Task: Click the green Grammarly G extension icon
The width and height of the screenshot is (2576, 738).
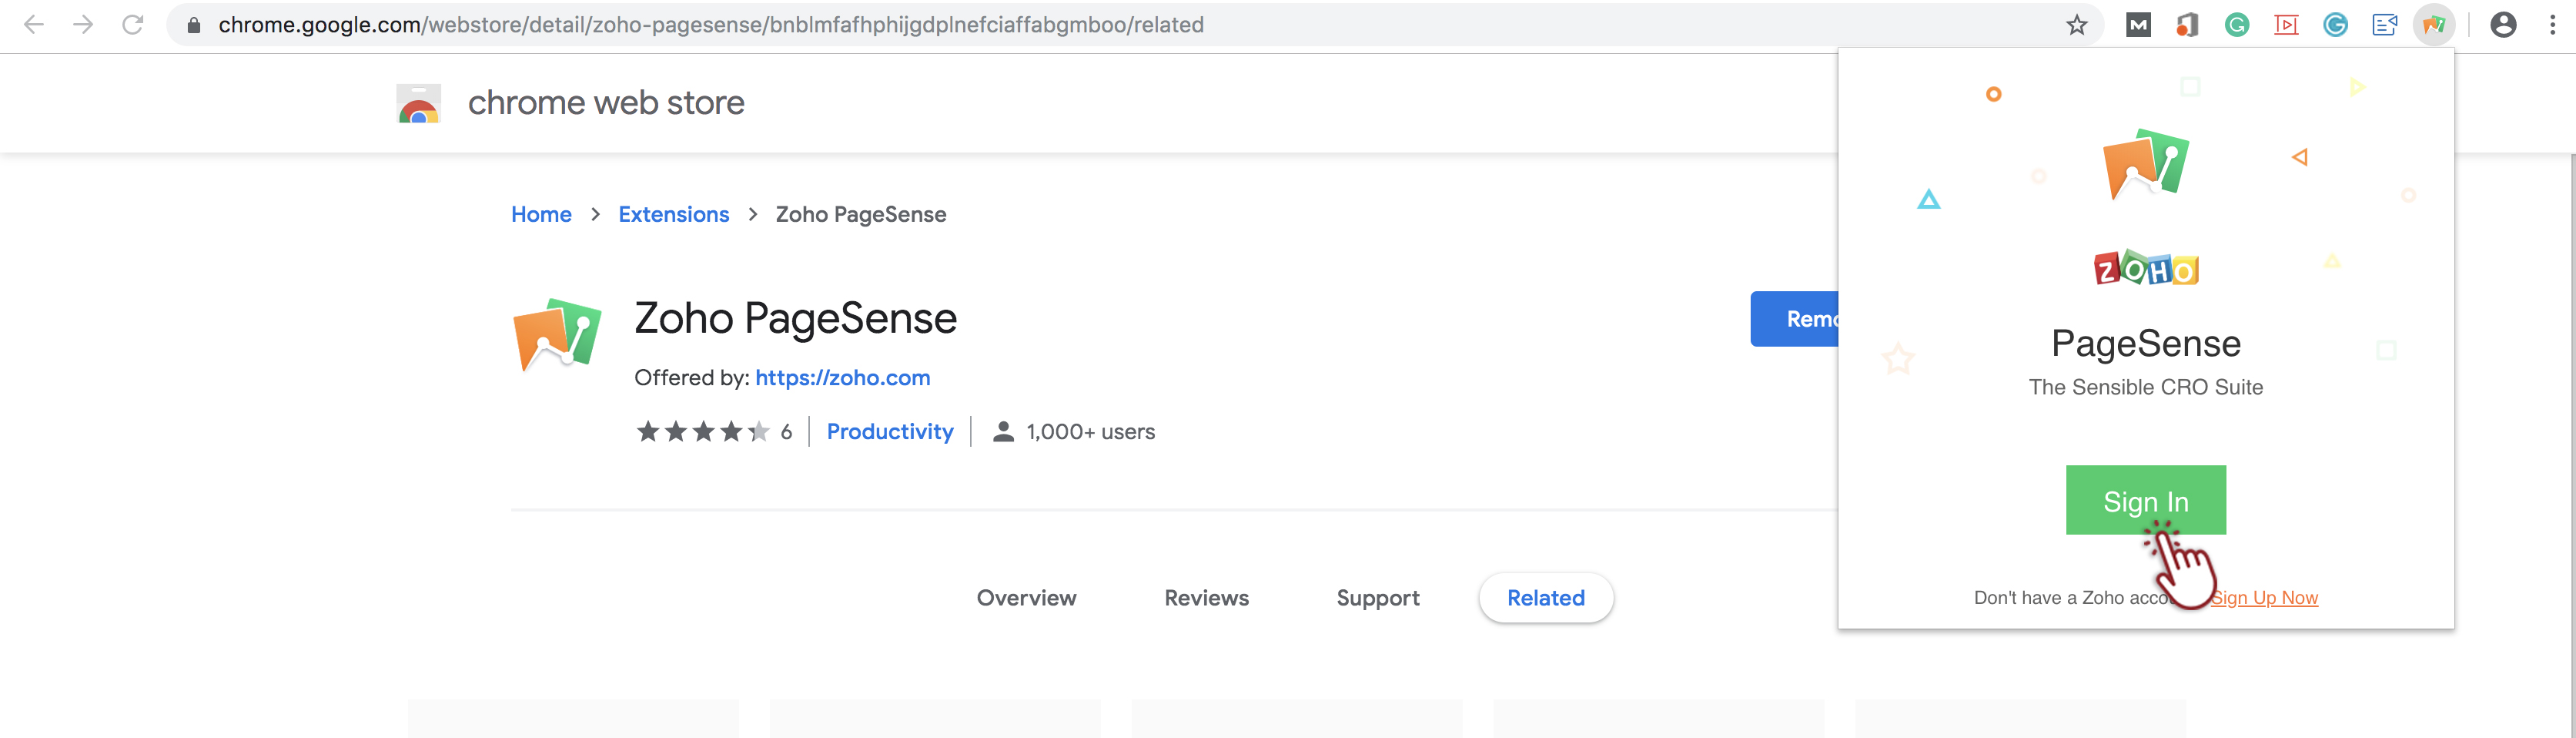Action: tap(2237, 25)
